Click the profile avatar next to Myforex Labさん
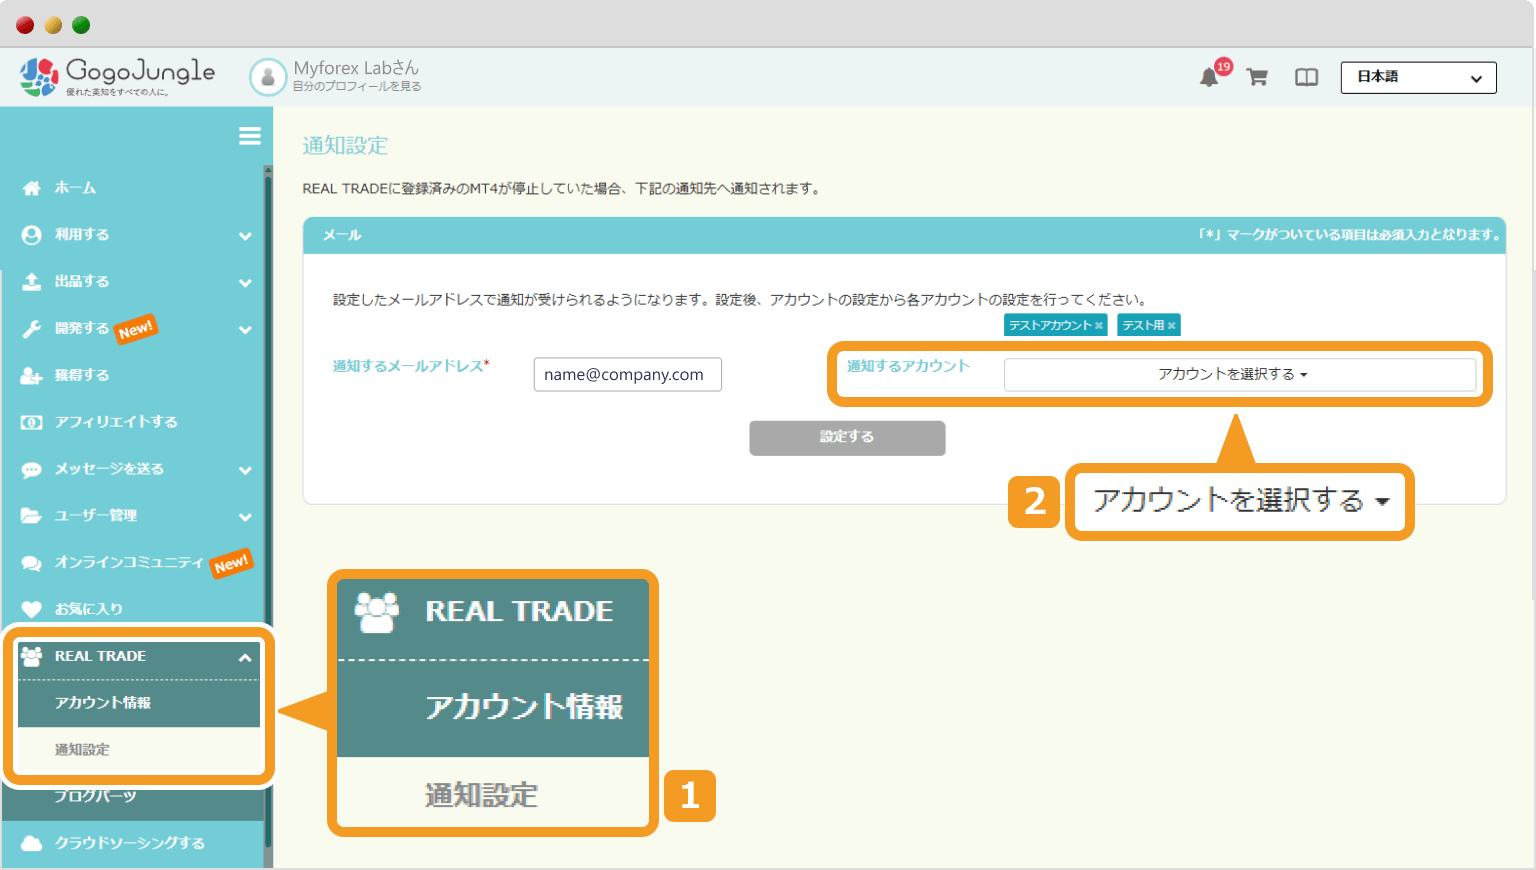The height and width of the screenshot is (870, 1536). [267, 77]
